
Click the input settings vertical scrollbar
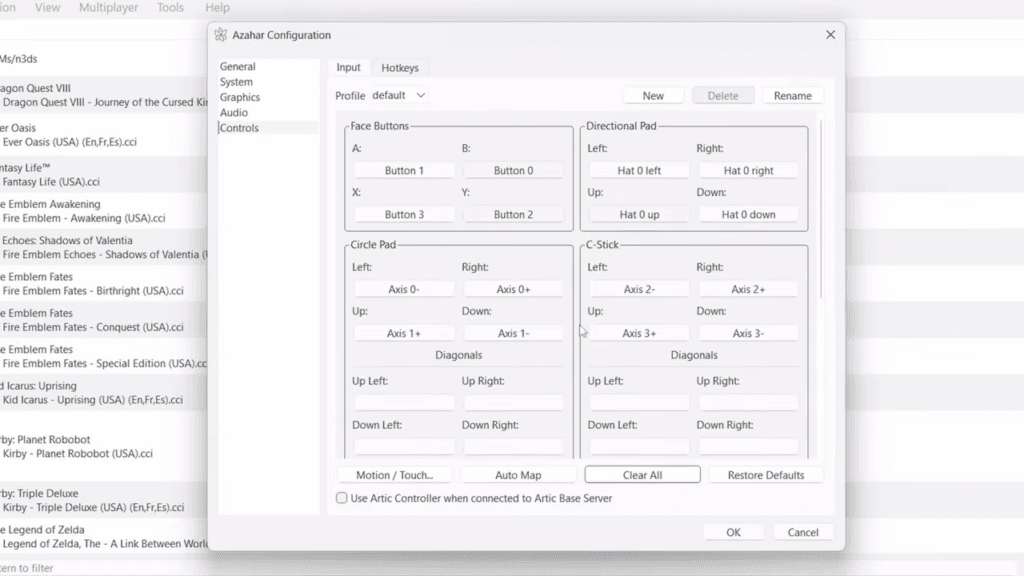[821, 209]
